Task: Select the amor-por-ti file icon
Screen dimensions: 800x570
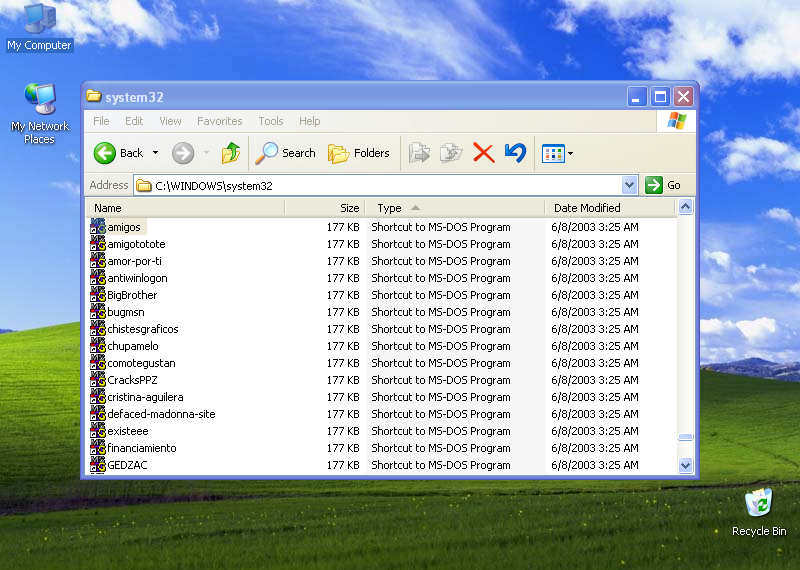Action: click(x=98, y=260)
